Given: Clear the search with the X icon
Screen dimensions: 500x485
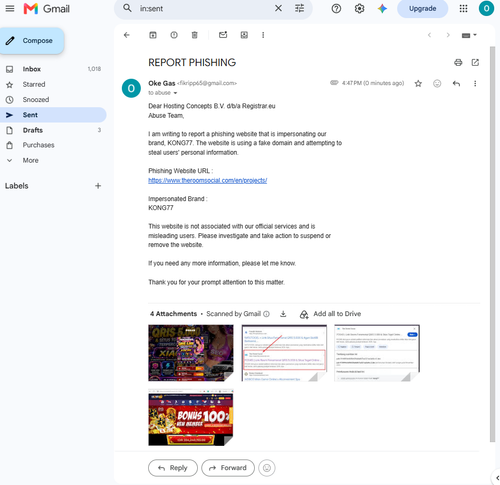Looking at the screenshot, I should tap(278, 8).
